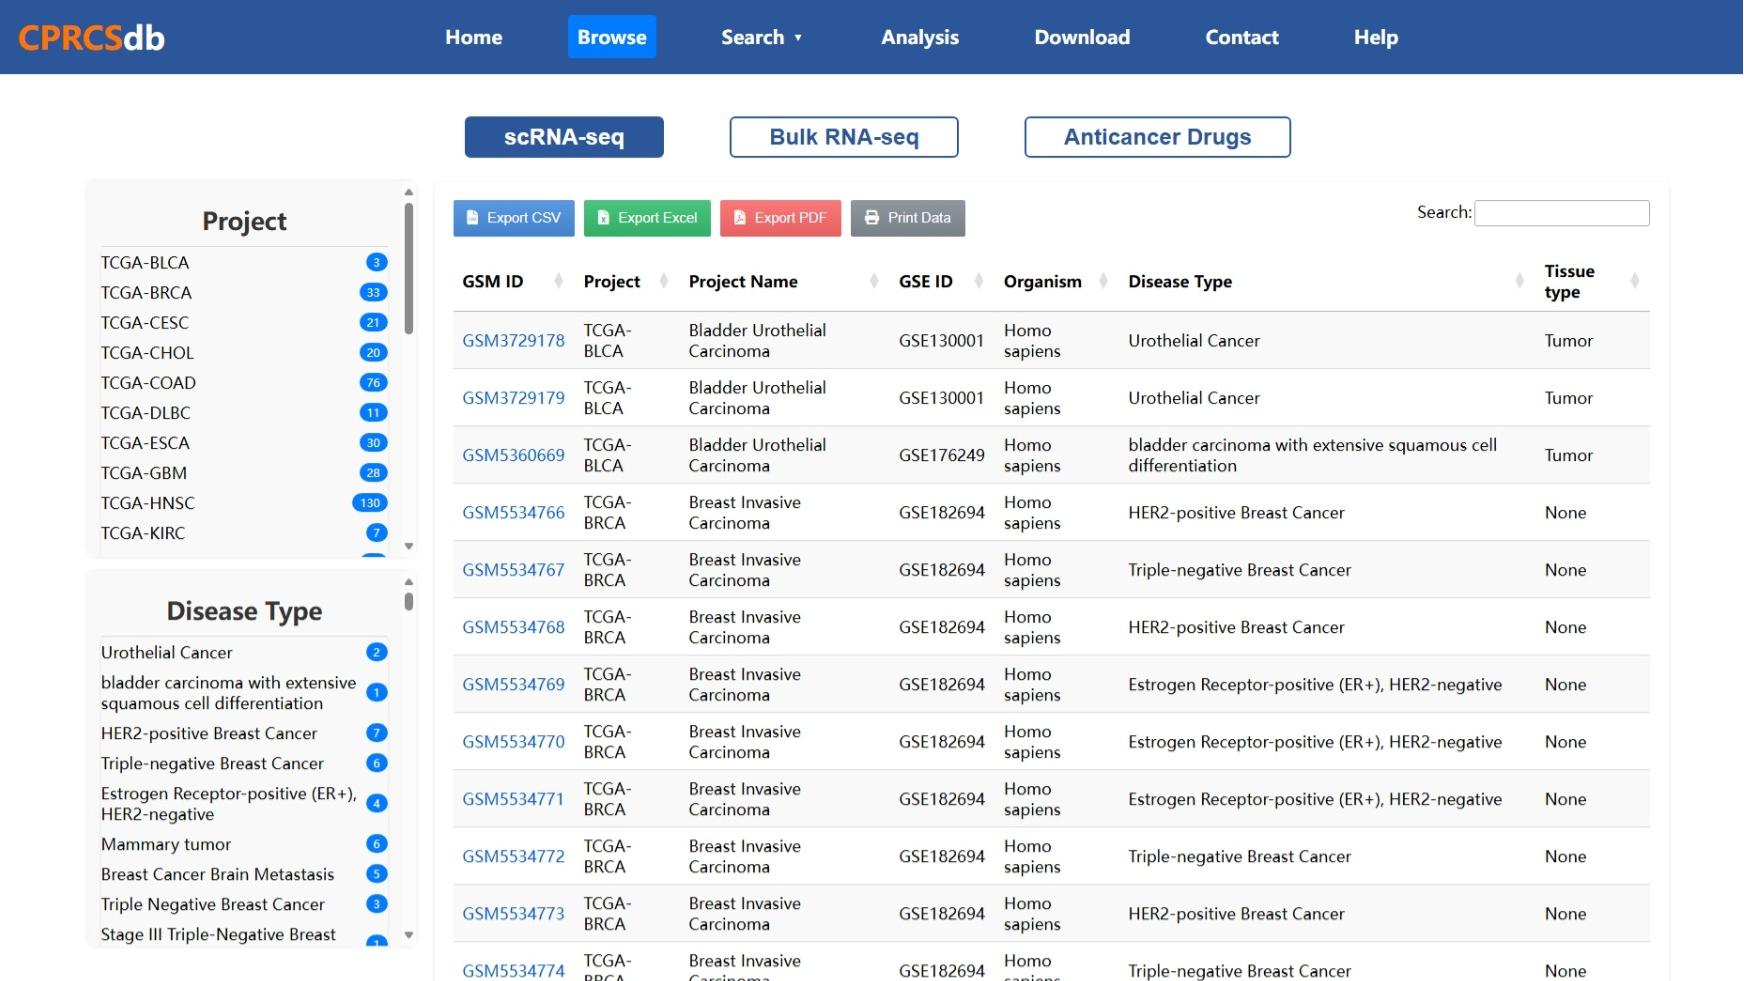Viewport: 1744px width, 981px height.
Task: Open the Search dropdown menu
Action: point(761,37)
